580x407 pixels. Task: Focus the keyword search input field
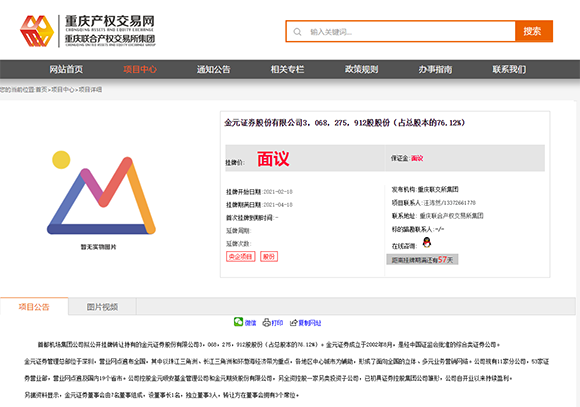(x=401, y=31)
